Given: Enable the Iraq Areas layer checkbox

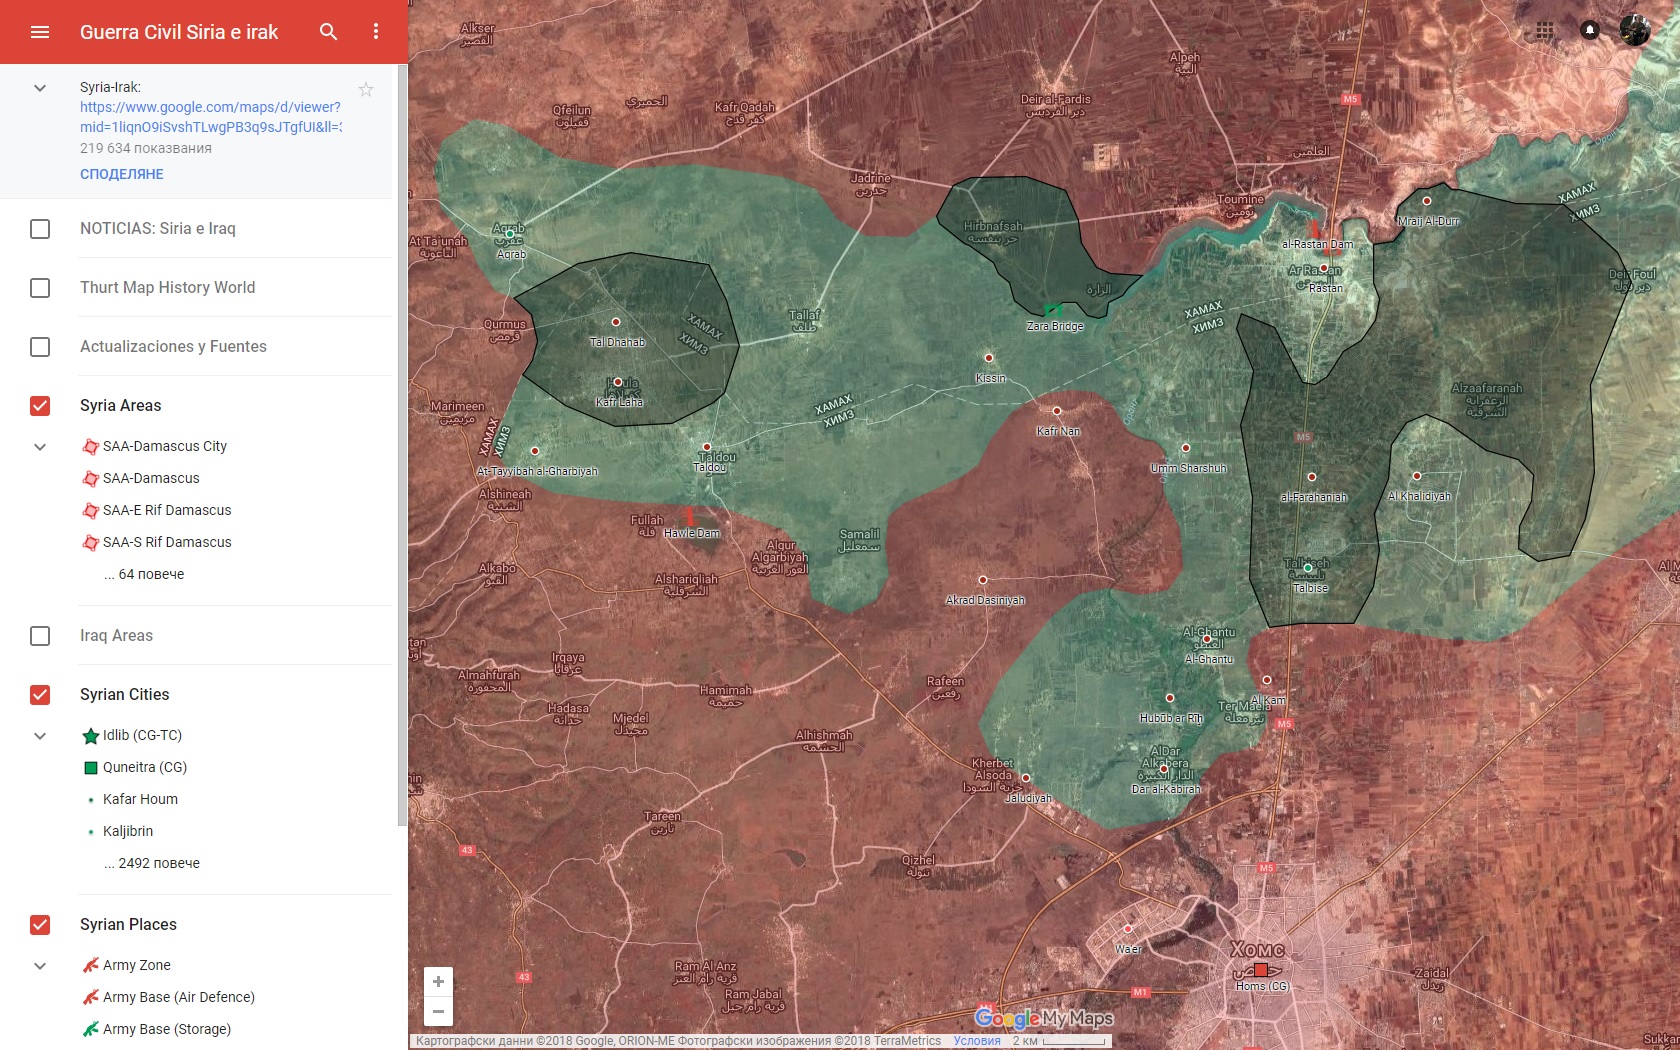Looking at the screenshot, I should pyautogui.click(x=40, y=636).
